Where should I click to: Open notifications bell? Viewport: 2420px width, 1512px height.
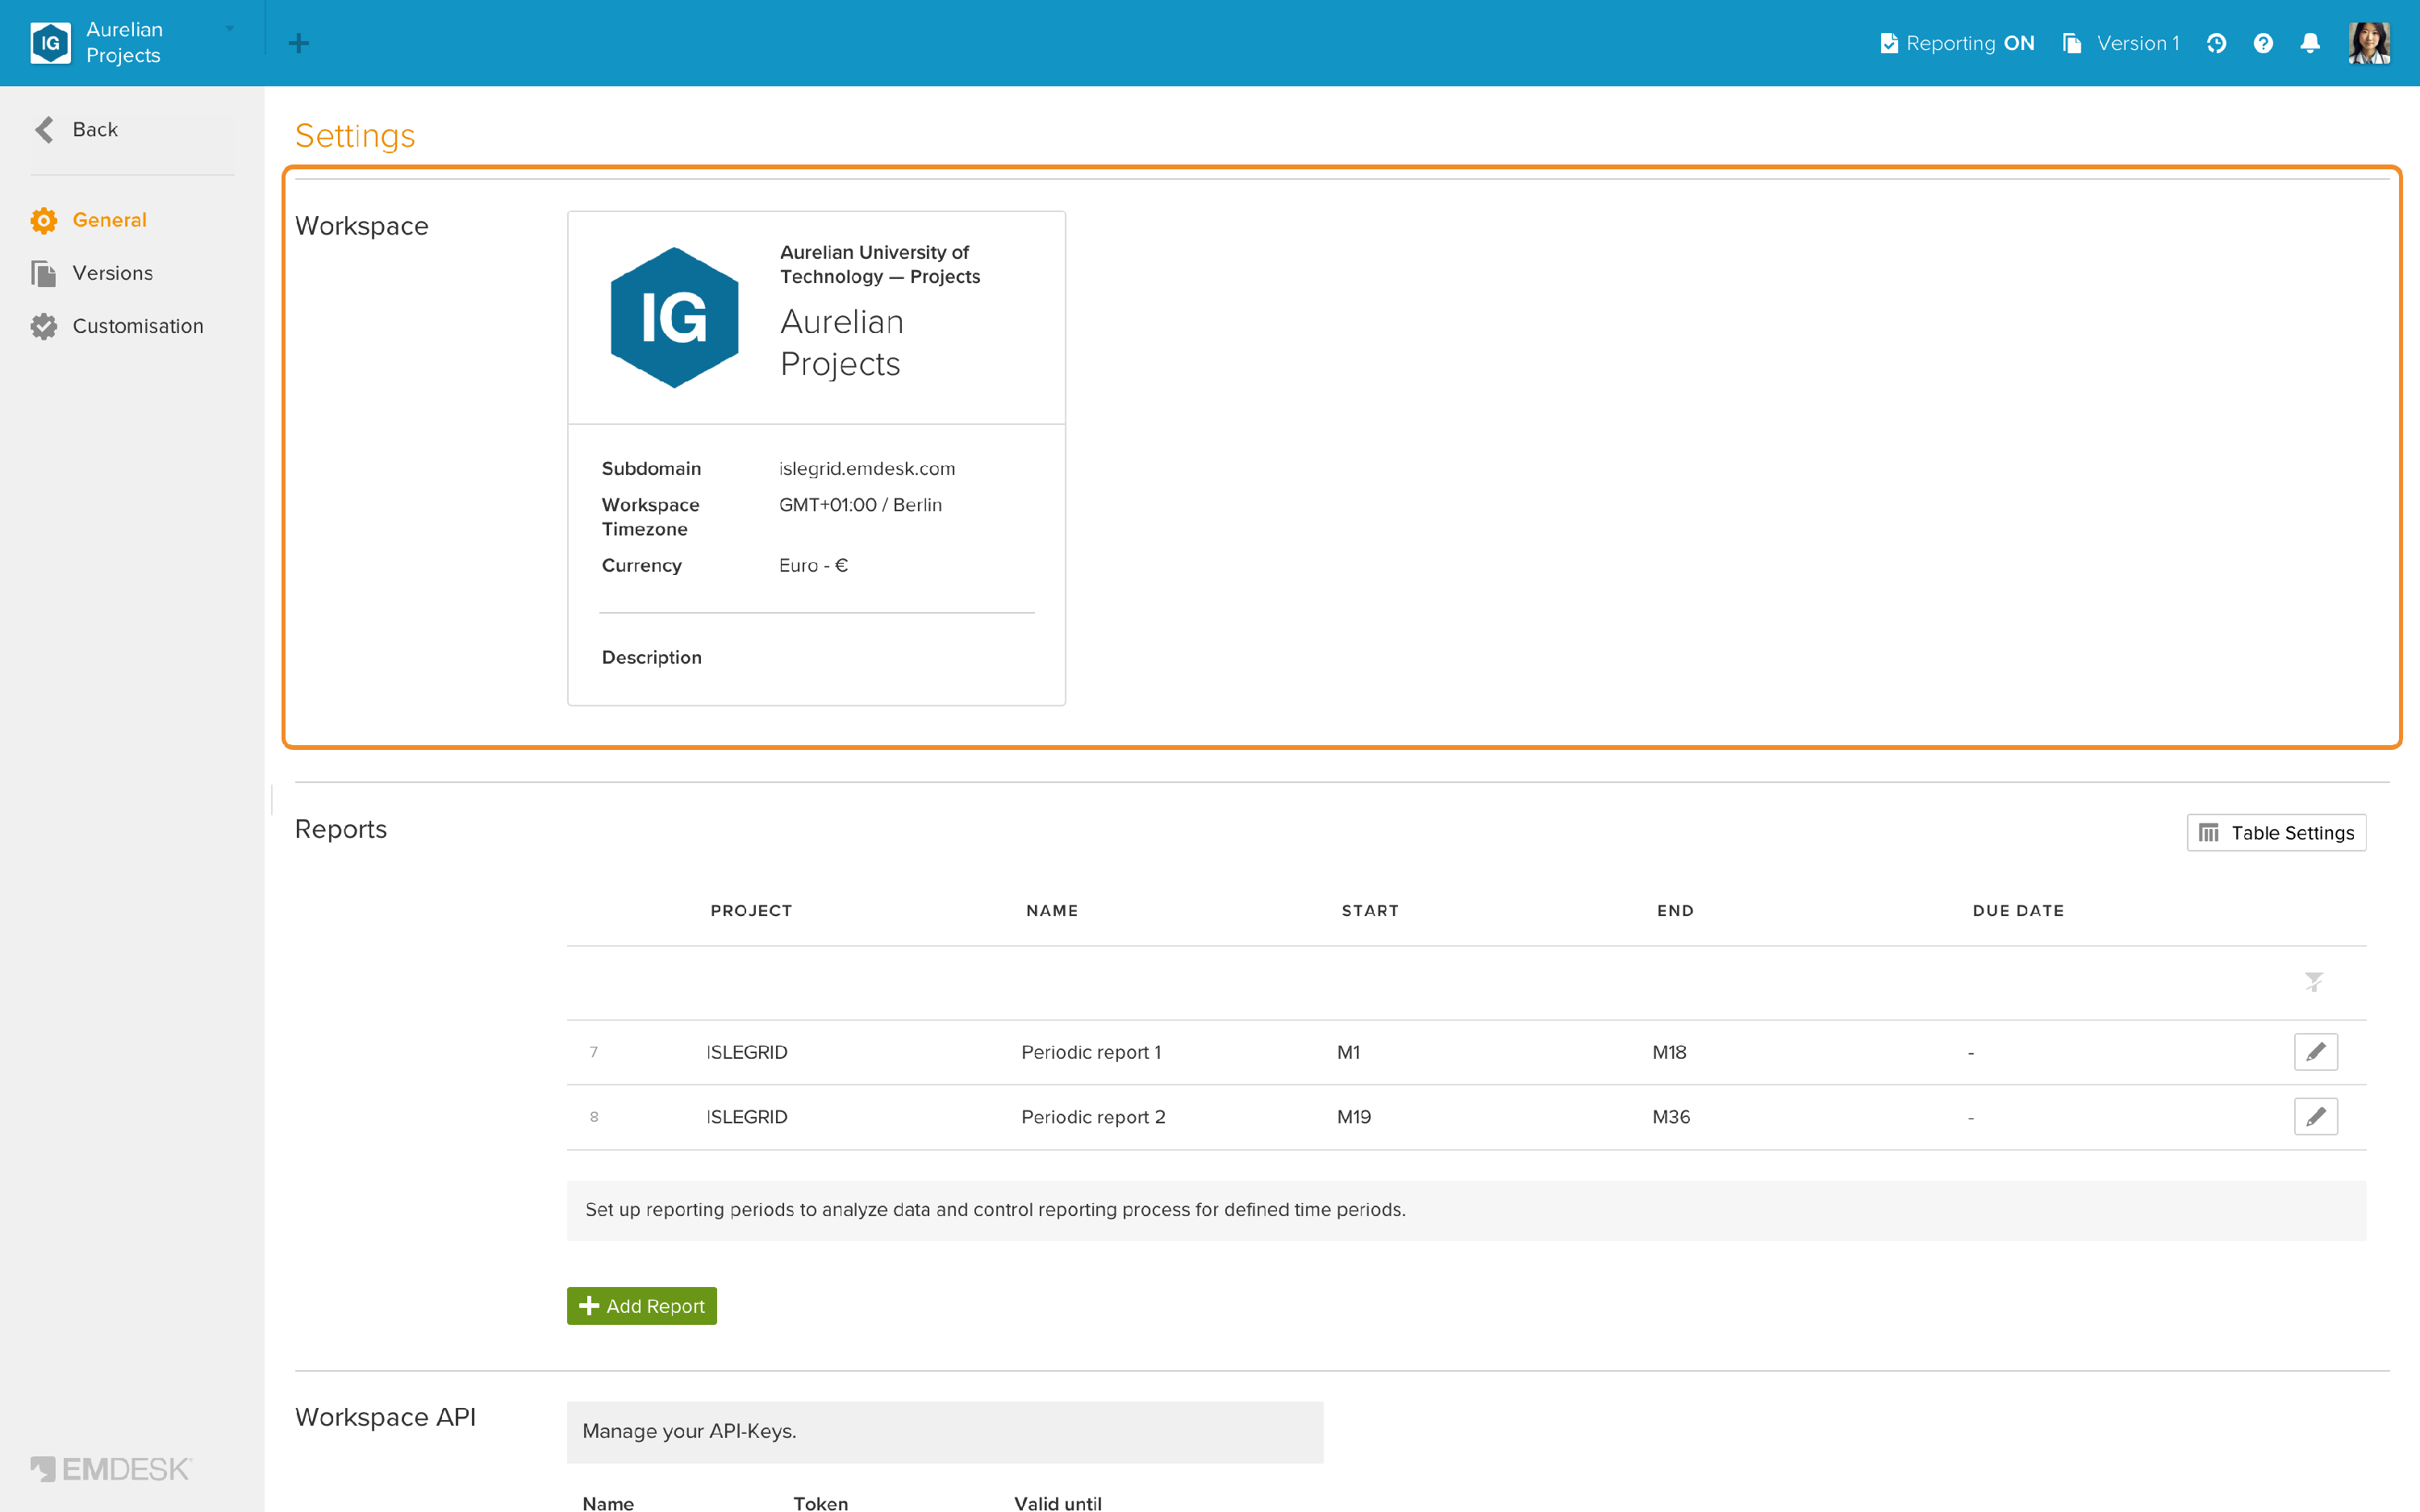2310,43
